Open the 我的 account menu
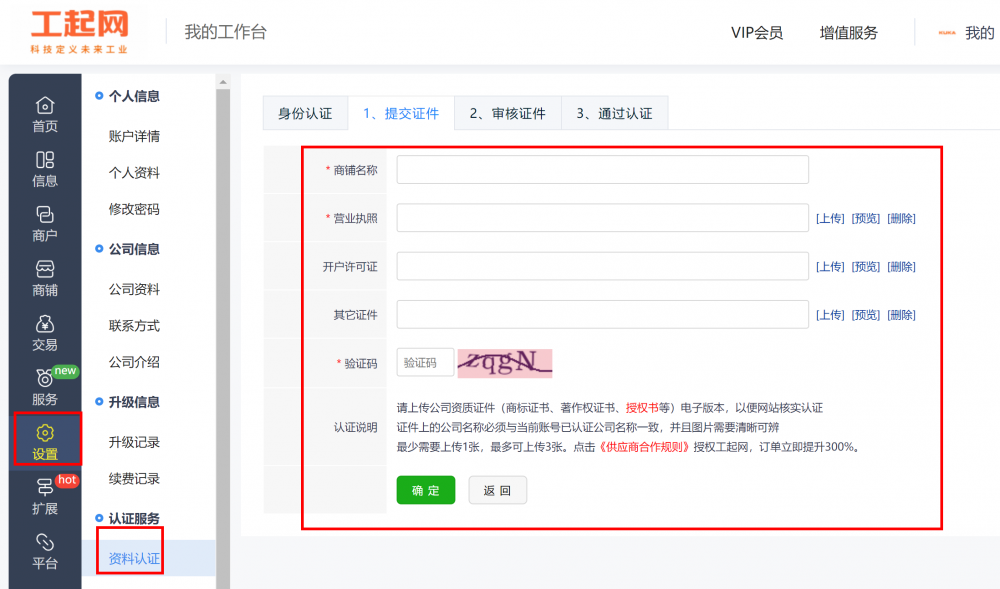1000x589 pixels. pyautogui.click(x=980, y=33)
